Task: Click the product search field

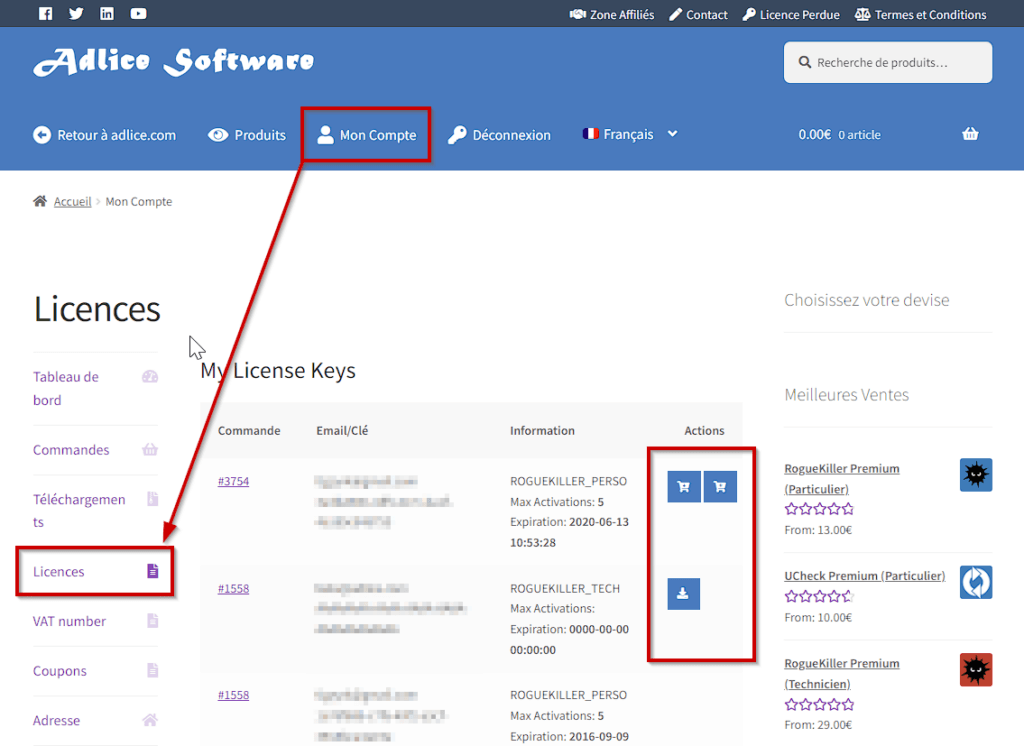Action: coord(888,62)
